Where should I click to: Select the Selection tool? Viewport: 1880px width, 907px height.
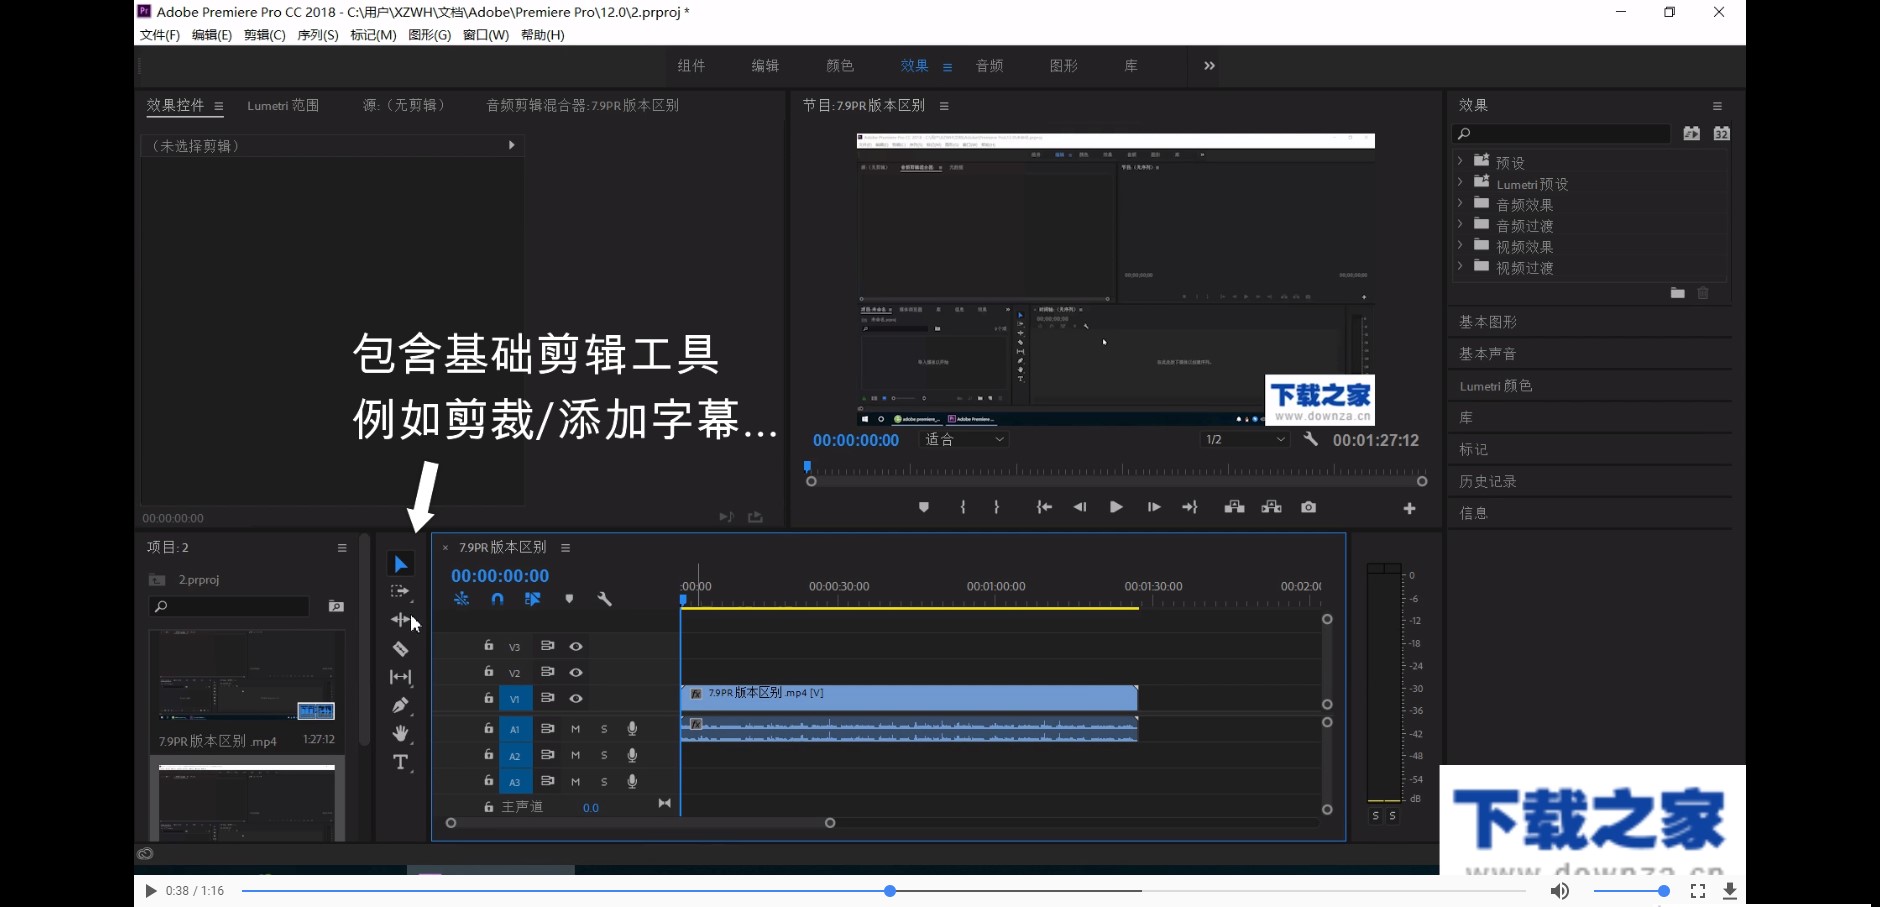pyautogui.click(x=400, y=563)
